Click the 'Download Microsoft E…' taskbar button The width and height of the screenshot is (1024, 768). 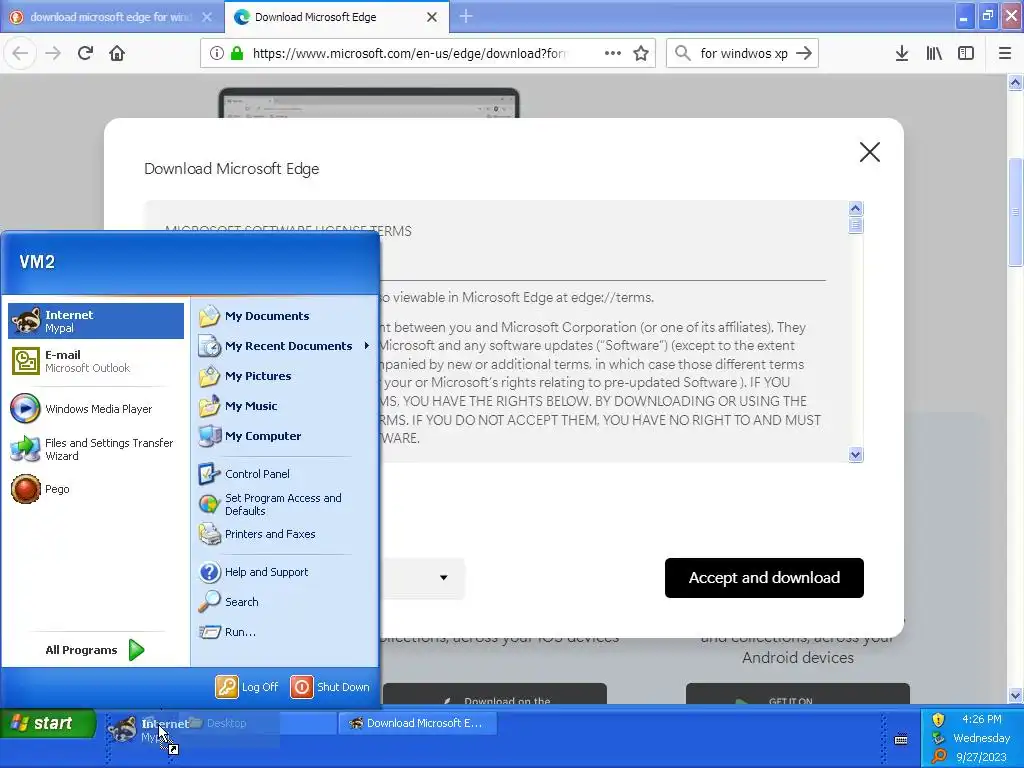[x=418, y=723]
